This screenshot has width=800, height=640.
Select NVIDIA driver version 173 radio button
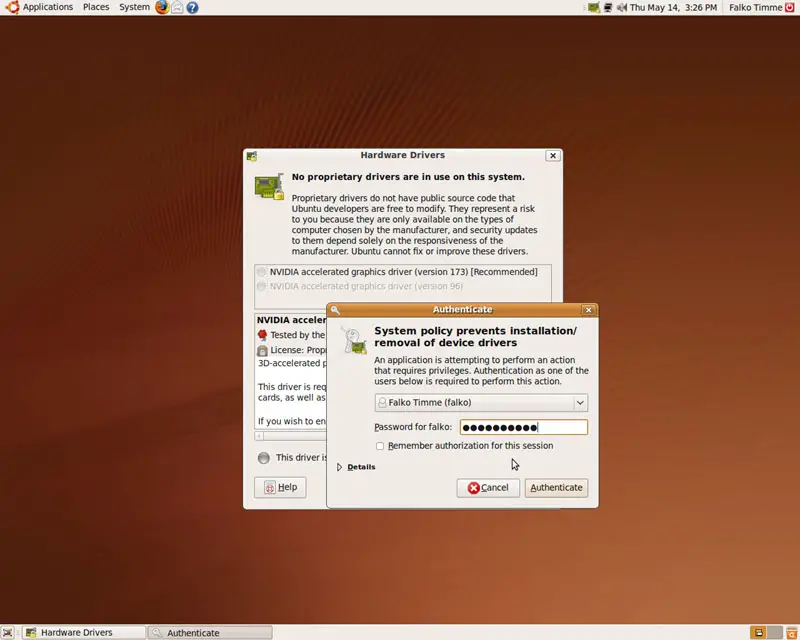coord(262,272)
